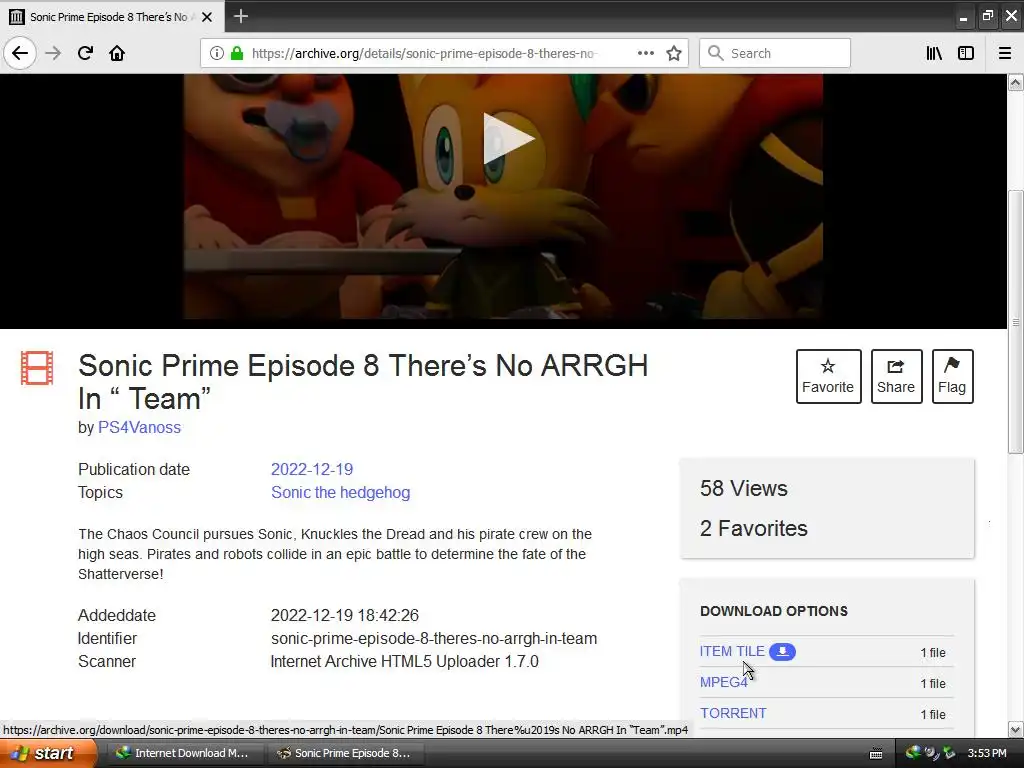Viewport: 1024px width, 768px height.
Task: Toggle the sidebar view icon
Action: (x=966, y=53)
